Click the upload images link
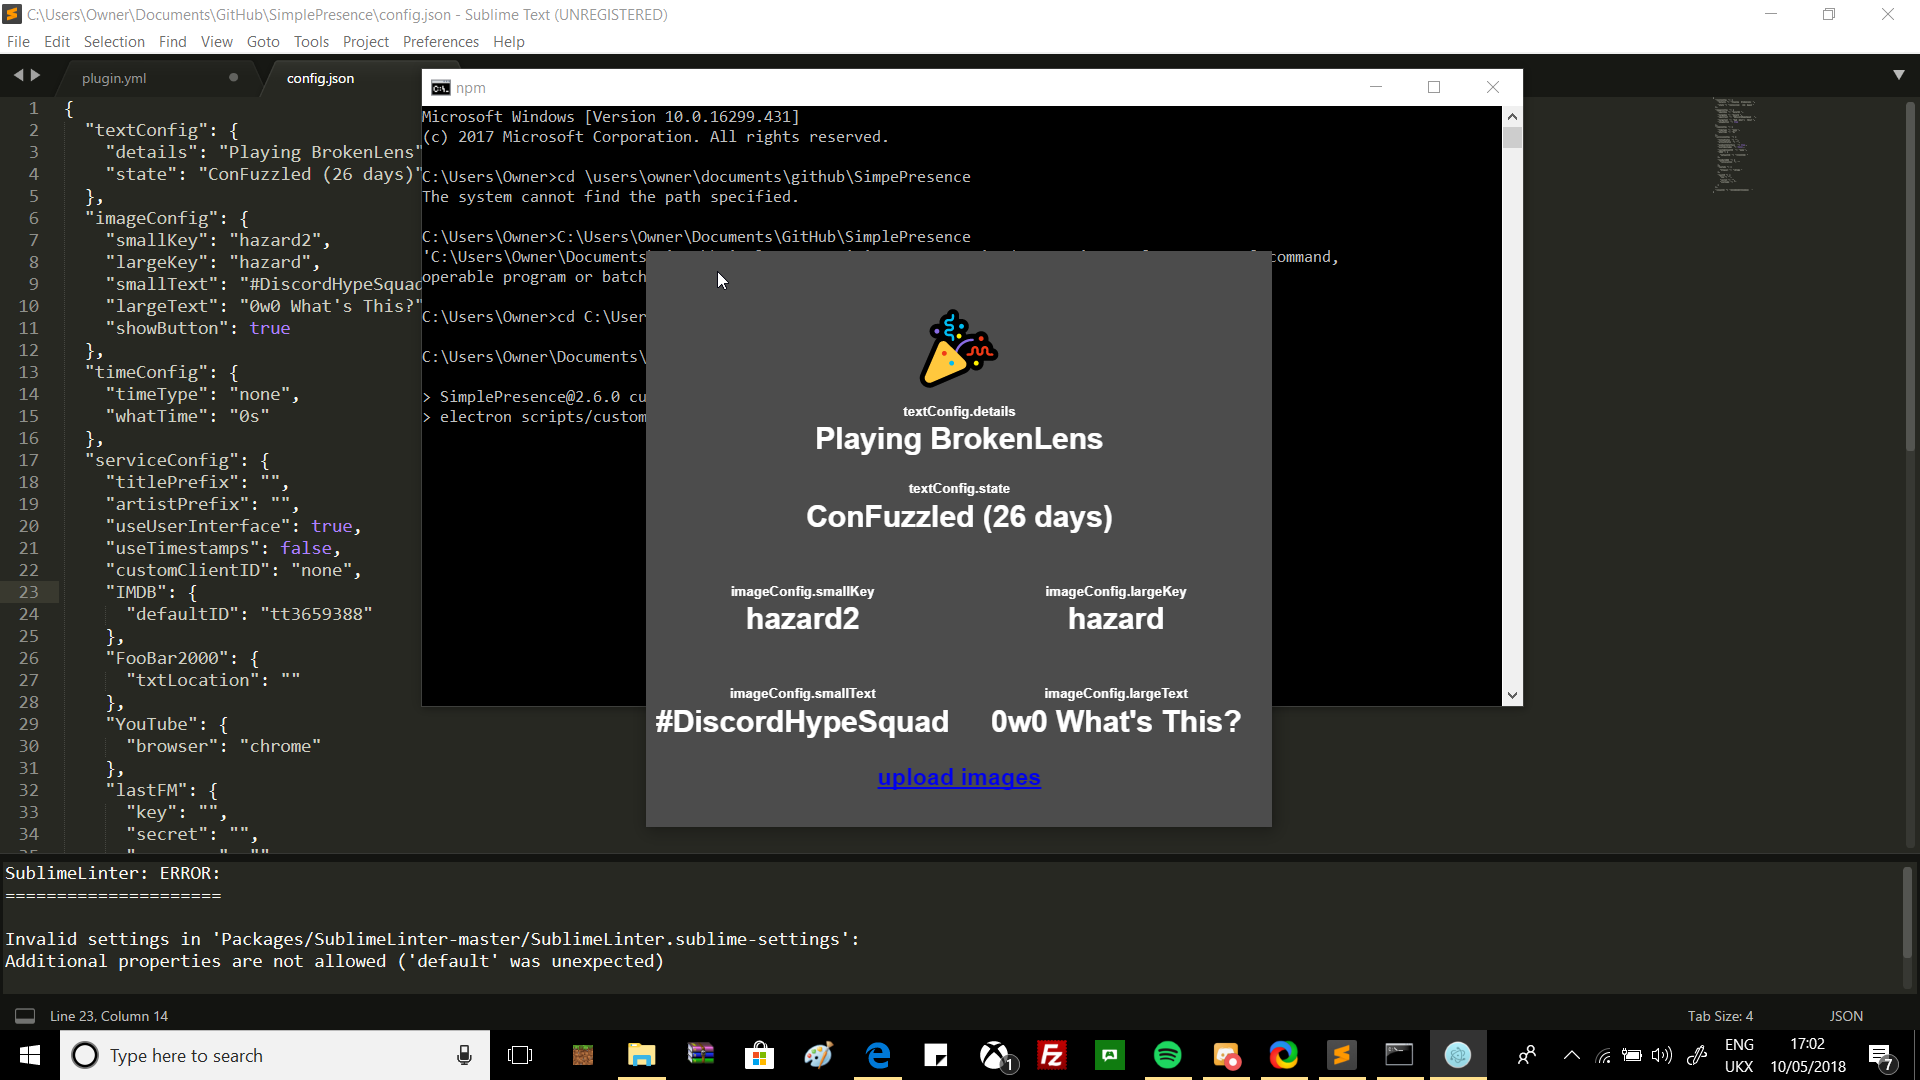This screenshot has height=1080, width=1920. (x=959, y=777)
